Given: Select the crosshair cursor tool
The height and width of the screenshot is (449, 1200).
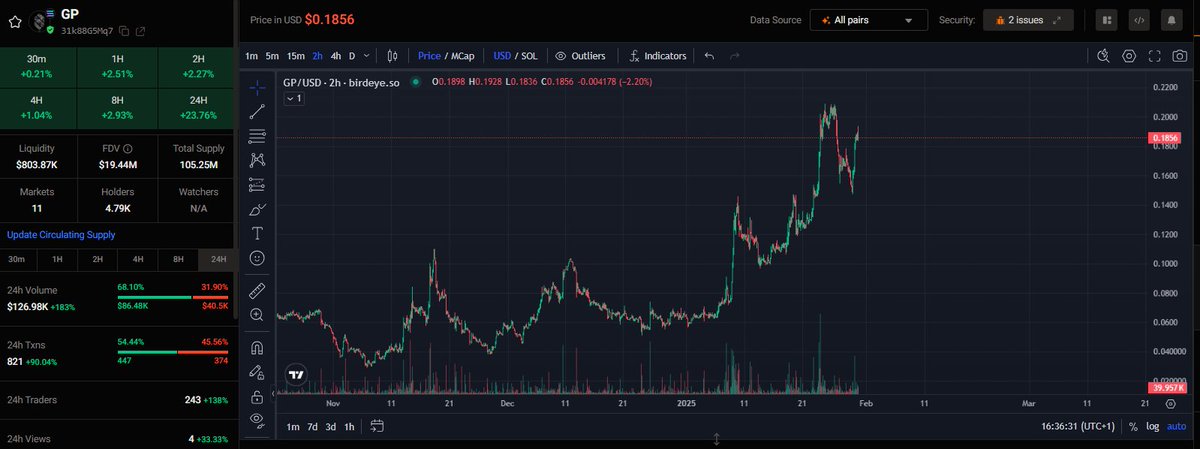Looking at the screenshot, I should 257,87.
